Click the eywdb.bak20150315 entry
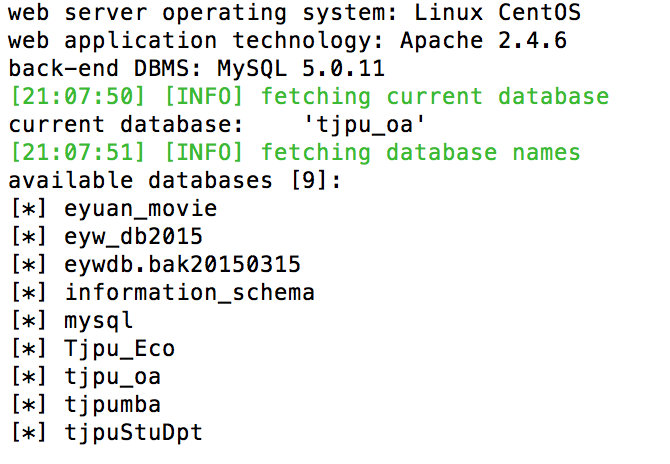670x464 pixels. (182, 264)
